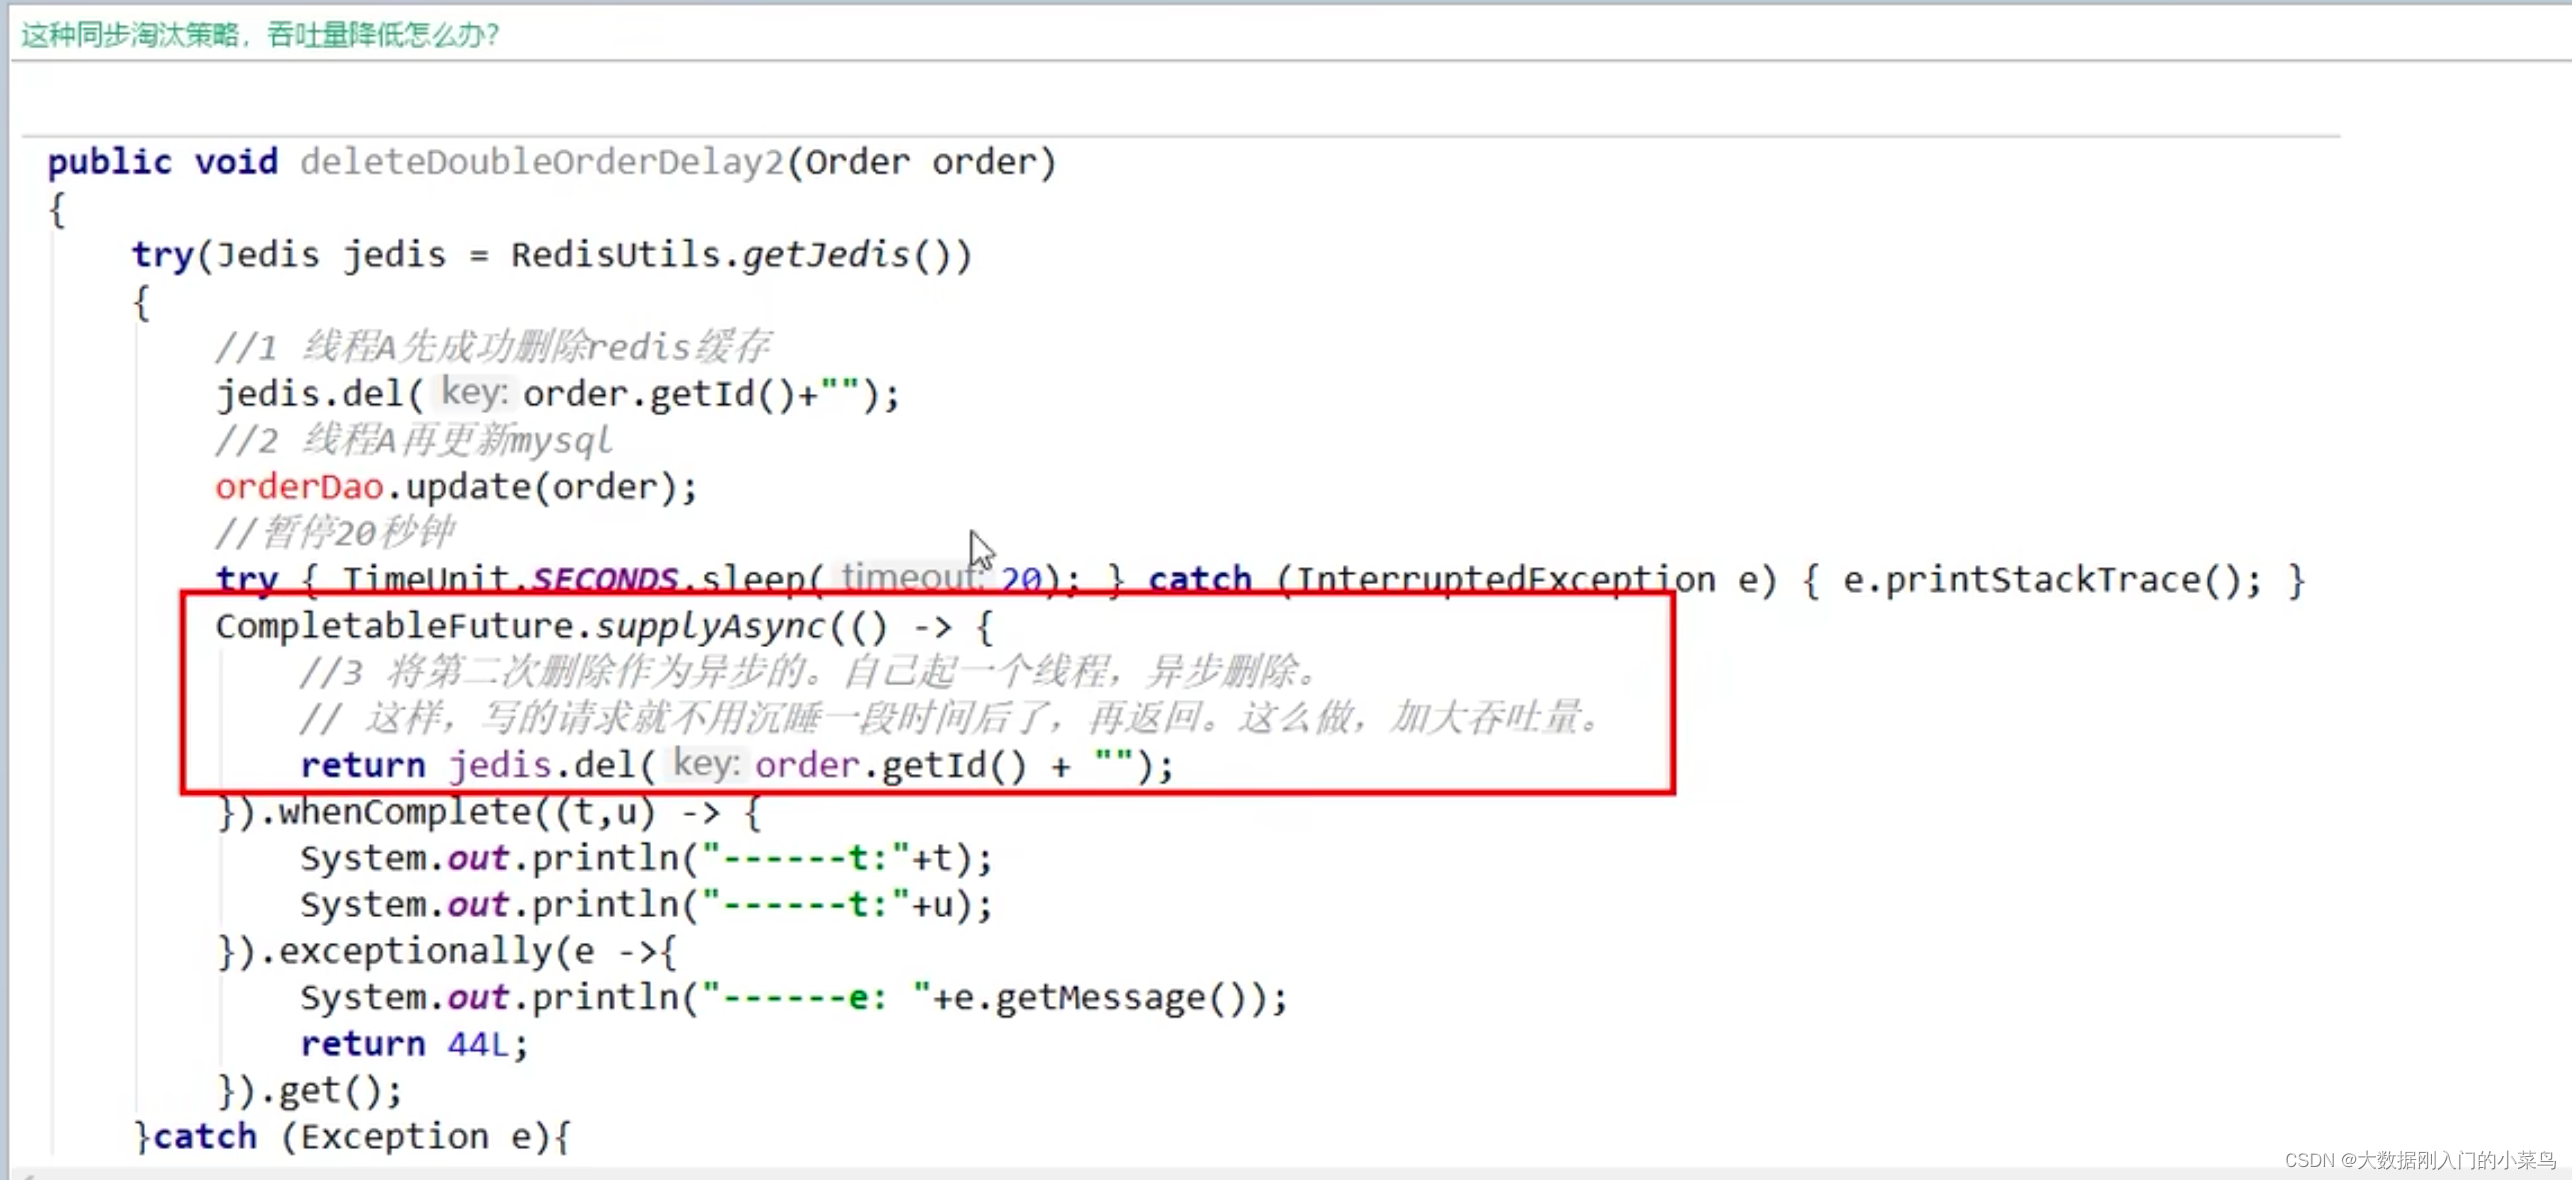Click CSDN author watermark link
Viewport: 2572px width, 1180px height.
[x=2420, y=1160]
